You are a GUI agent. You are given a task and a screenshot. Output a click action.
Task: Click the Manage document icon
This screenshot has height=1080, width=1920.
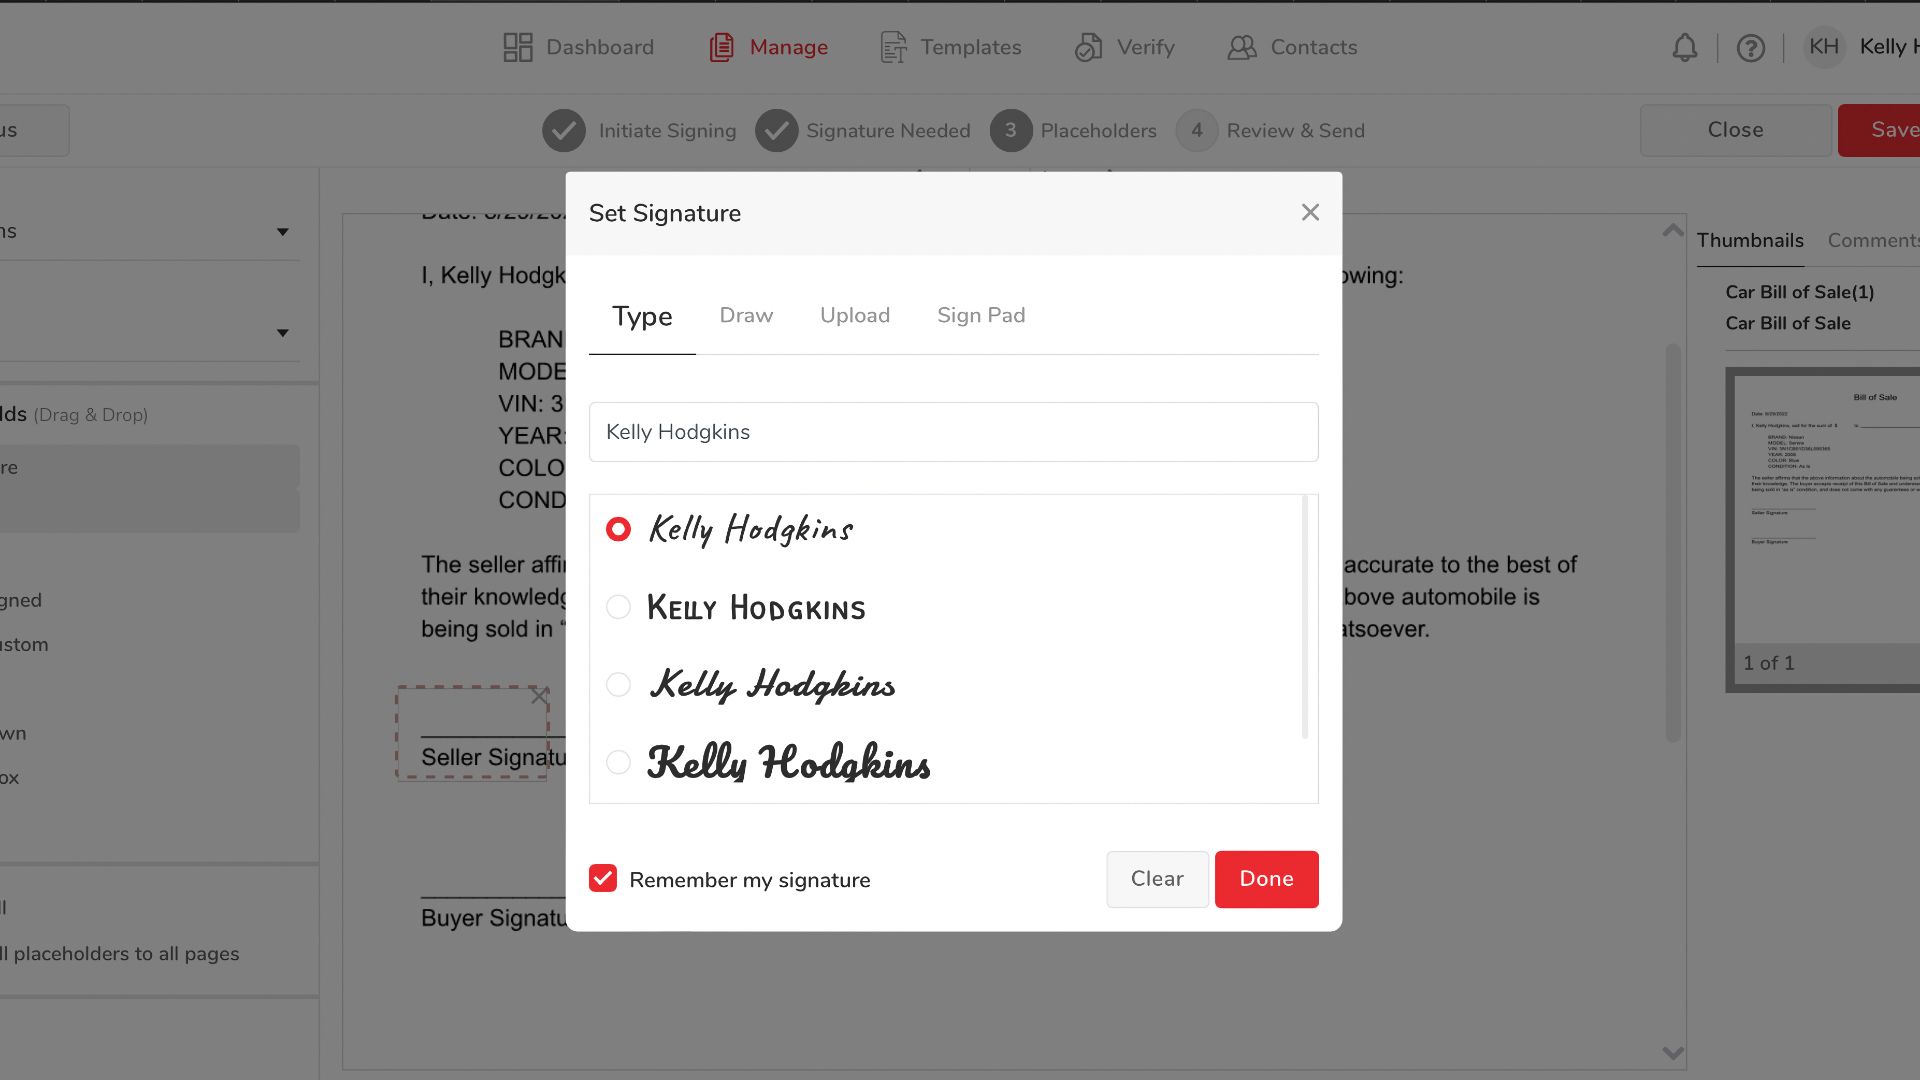coord(721,47)
